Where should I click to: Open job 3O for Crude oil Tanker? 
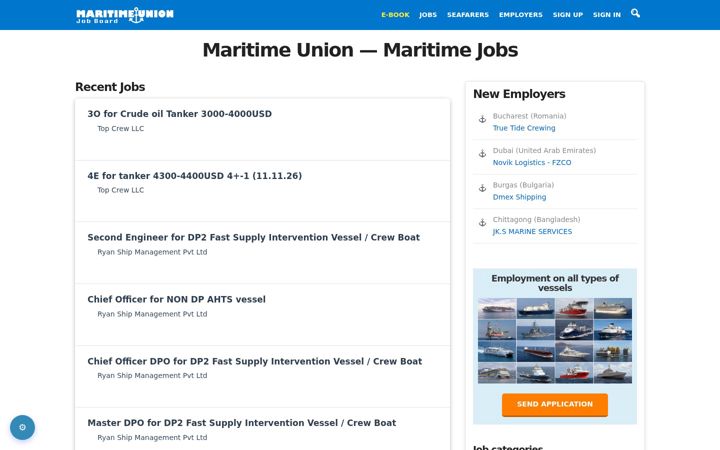[180, 114]
